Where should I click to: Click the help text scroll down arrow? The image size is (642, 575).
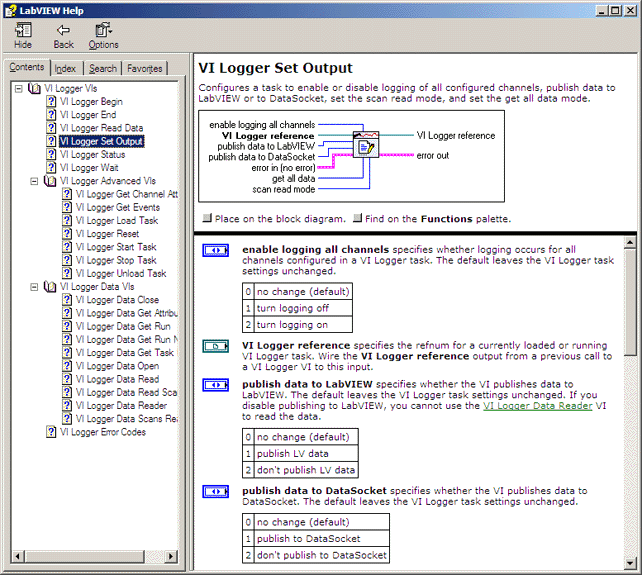coord(630,564)
